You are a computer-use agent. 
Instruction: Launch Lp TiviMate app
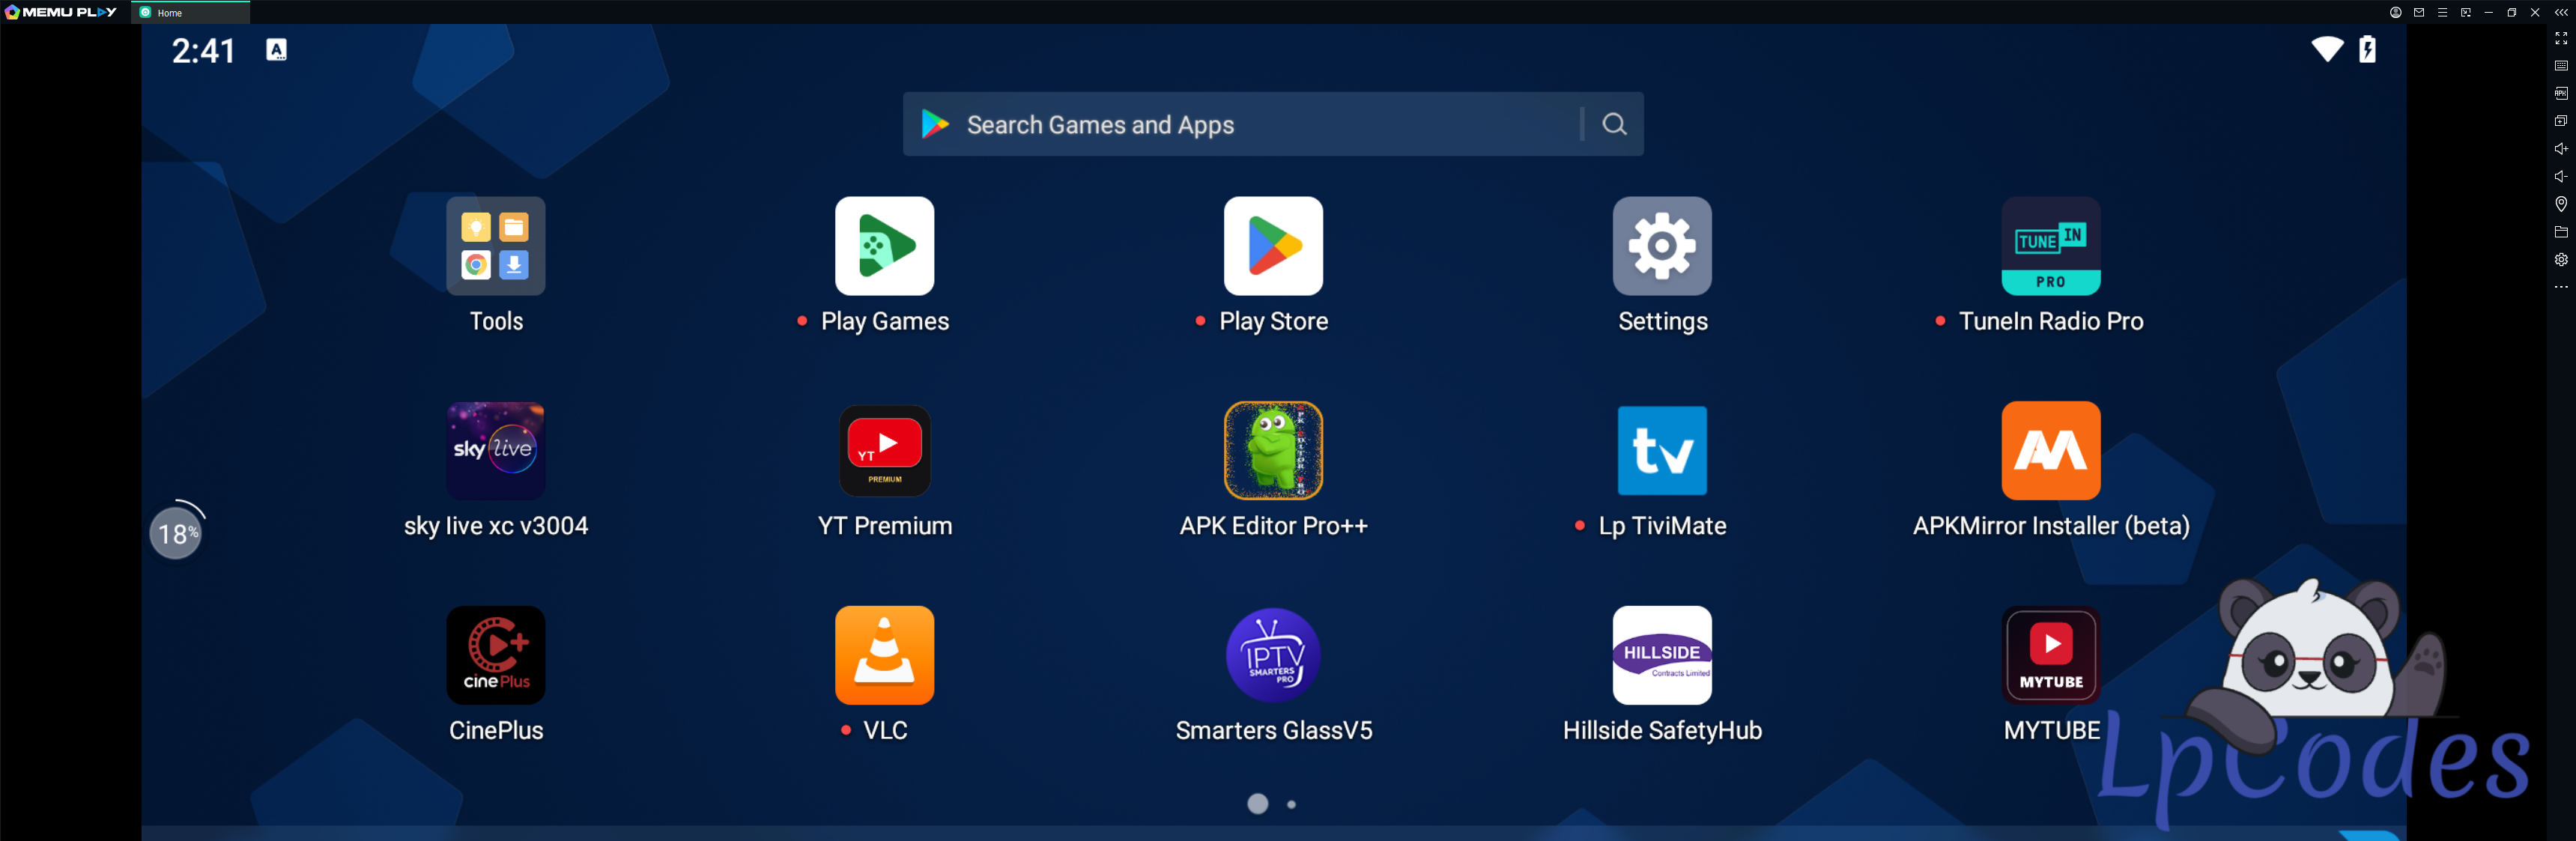pyautogui.click(x=1662, y=451)
